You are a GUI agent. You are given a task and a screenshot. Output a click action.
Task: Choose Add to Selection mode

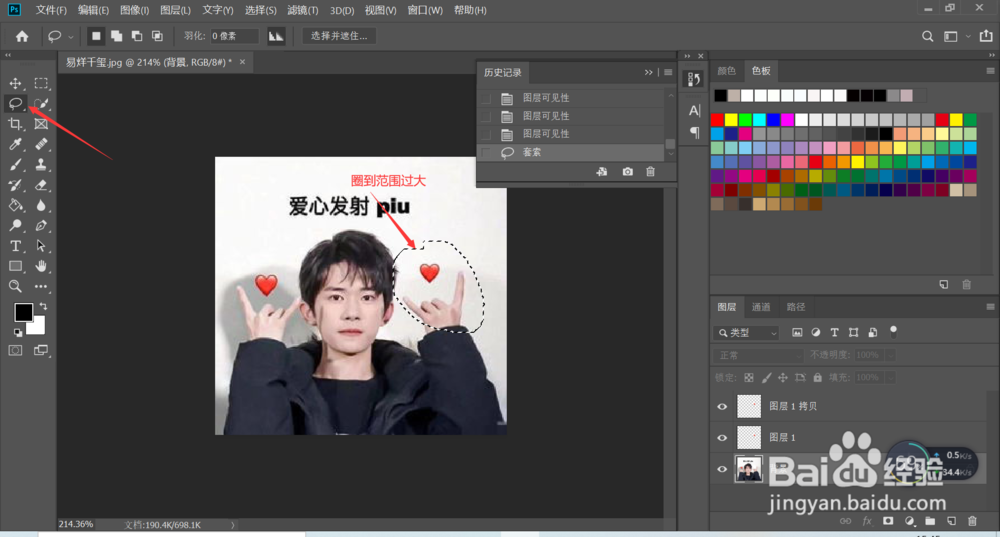[117, 36]
